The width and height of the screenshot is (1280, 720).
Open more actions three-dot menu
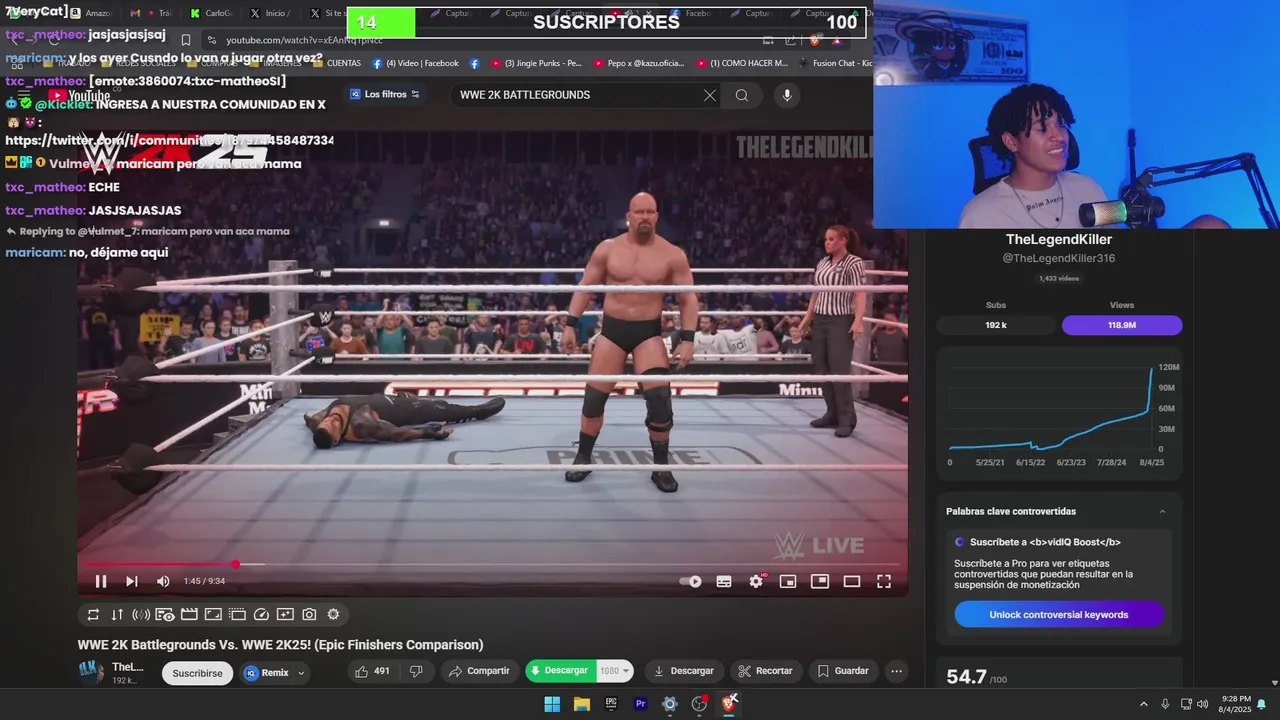(897, 671)
